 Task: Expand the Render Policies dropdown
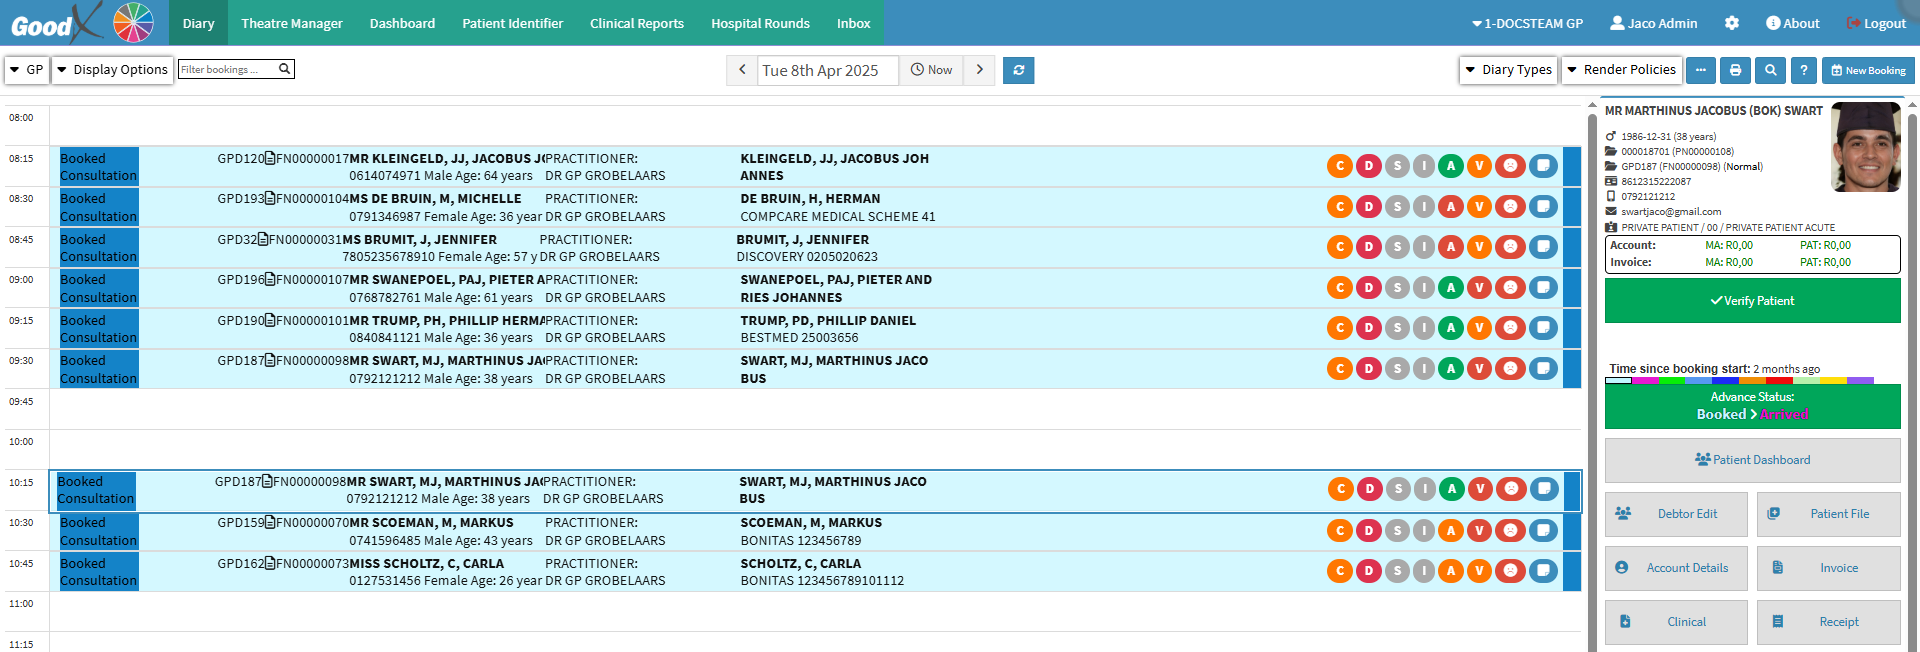coord(1621,70)
